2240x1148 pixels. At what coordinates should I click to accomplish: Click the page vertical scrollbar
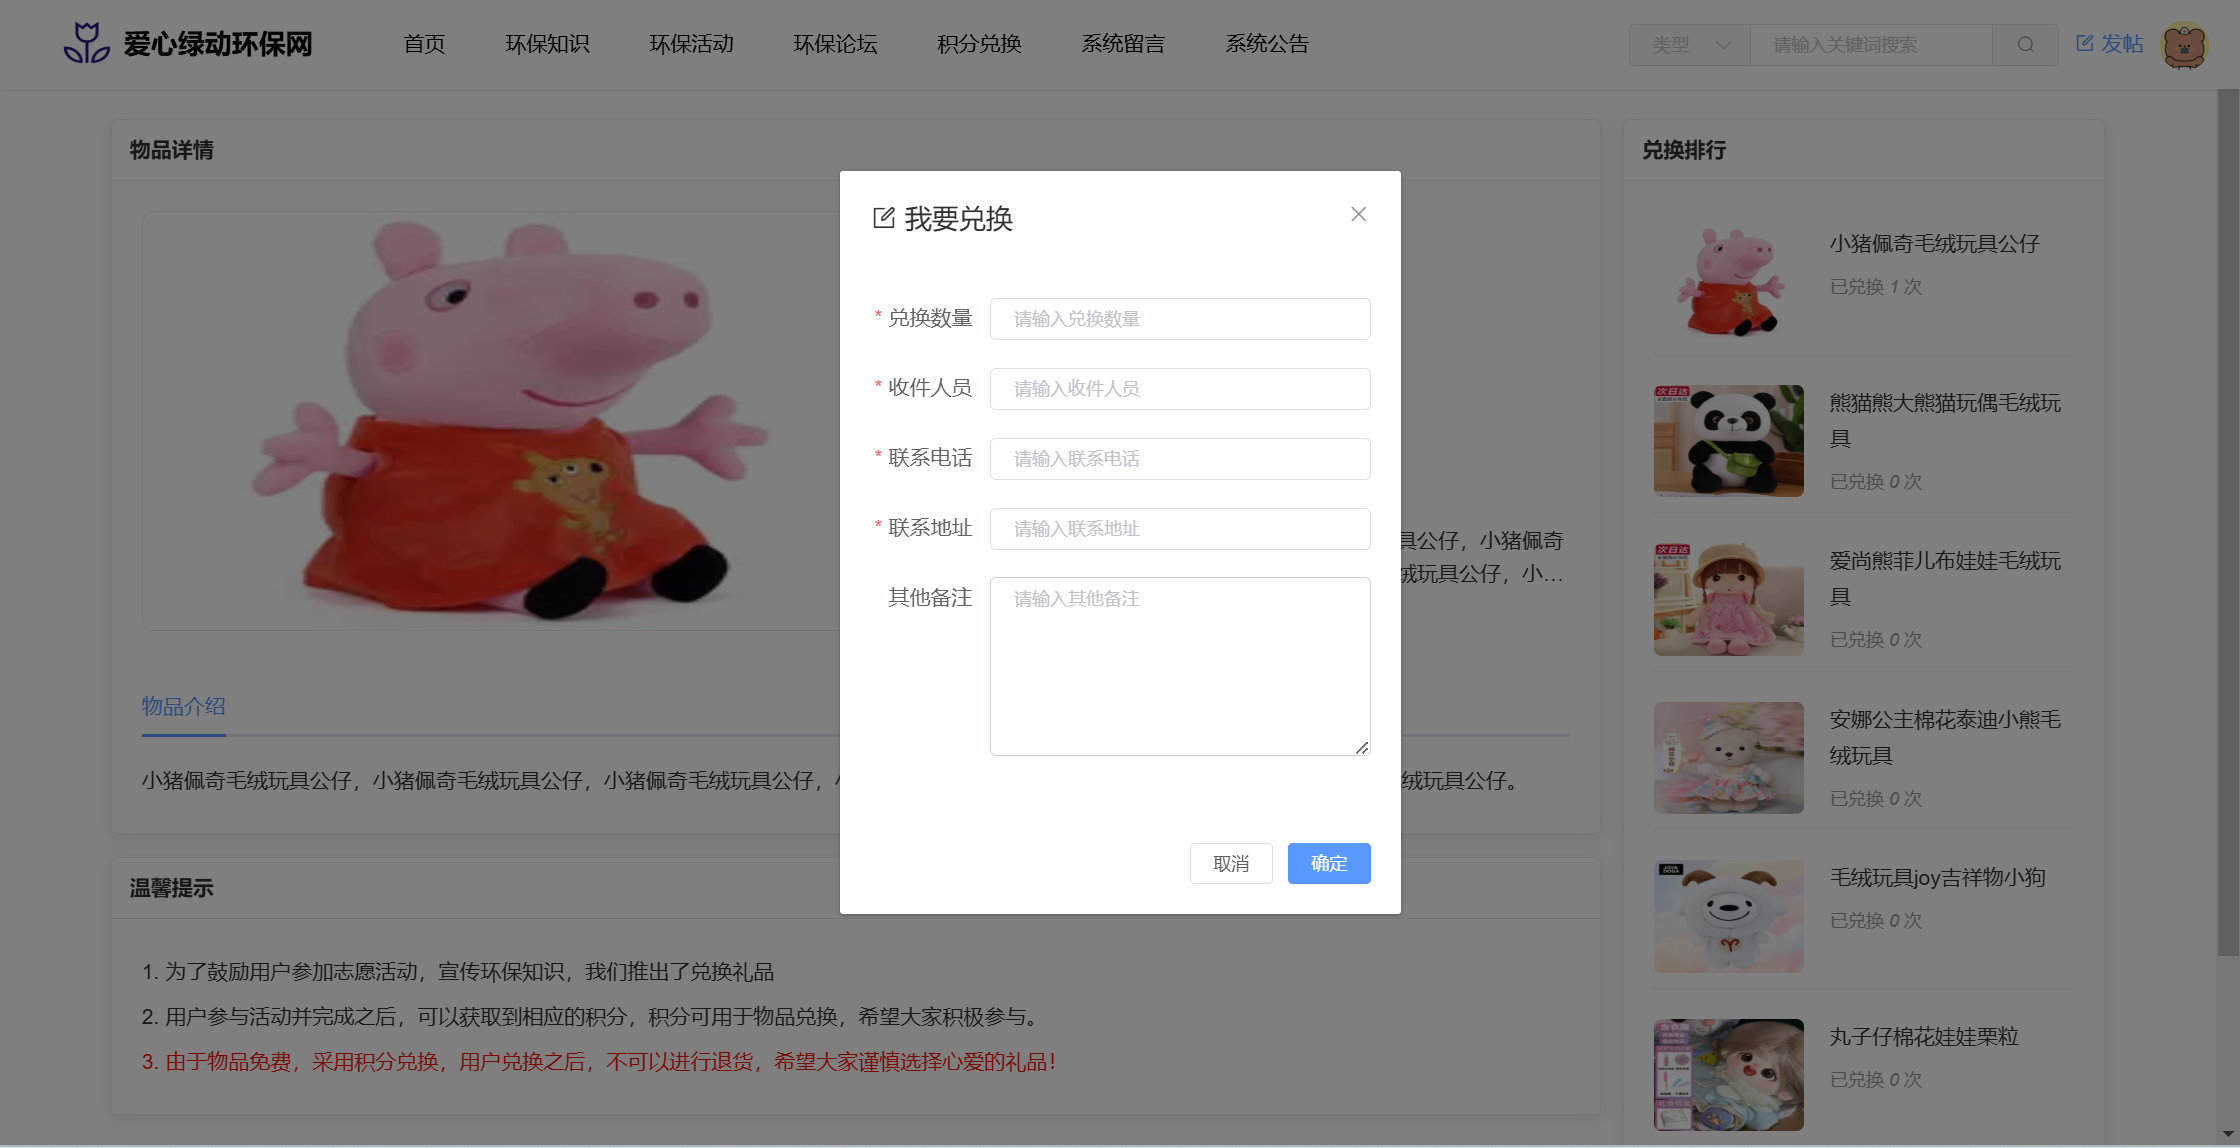point(2228,520)
